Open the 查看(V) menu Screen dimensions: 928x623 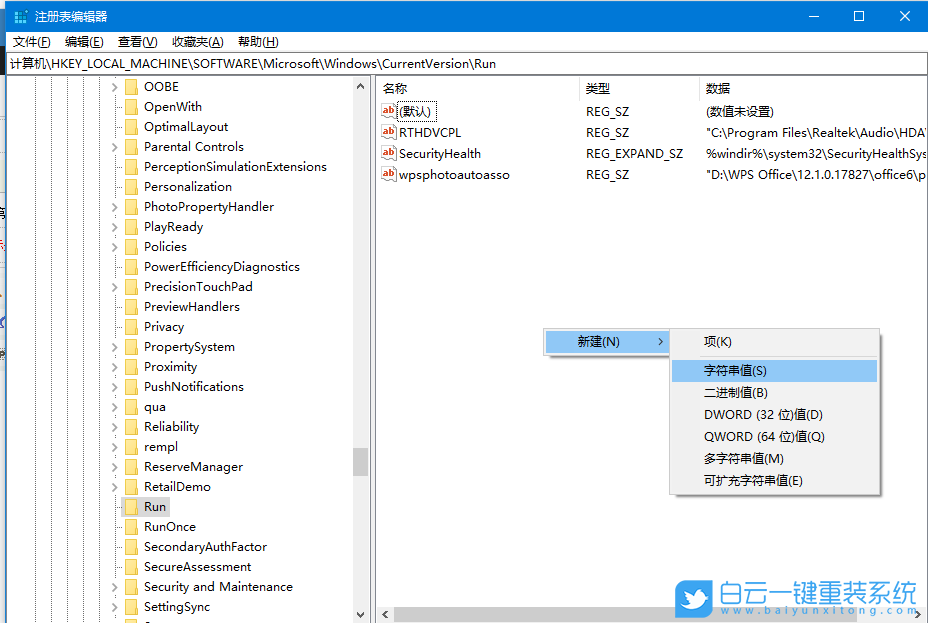137,41
